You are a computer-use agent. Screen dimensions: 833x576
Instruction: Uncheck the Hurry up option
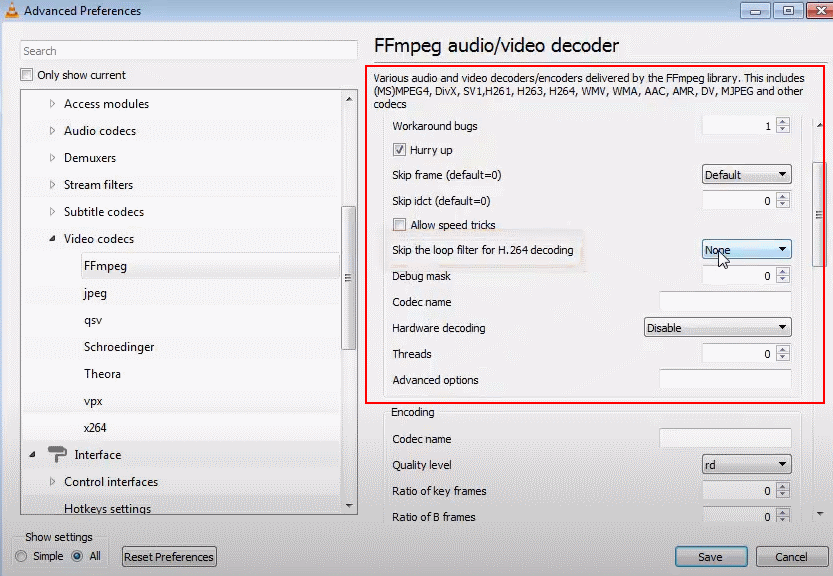[x=400, y=150]
